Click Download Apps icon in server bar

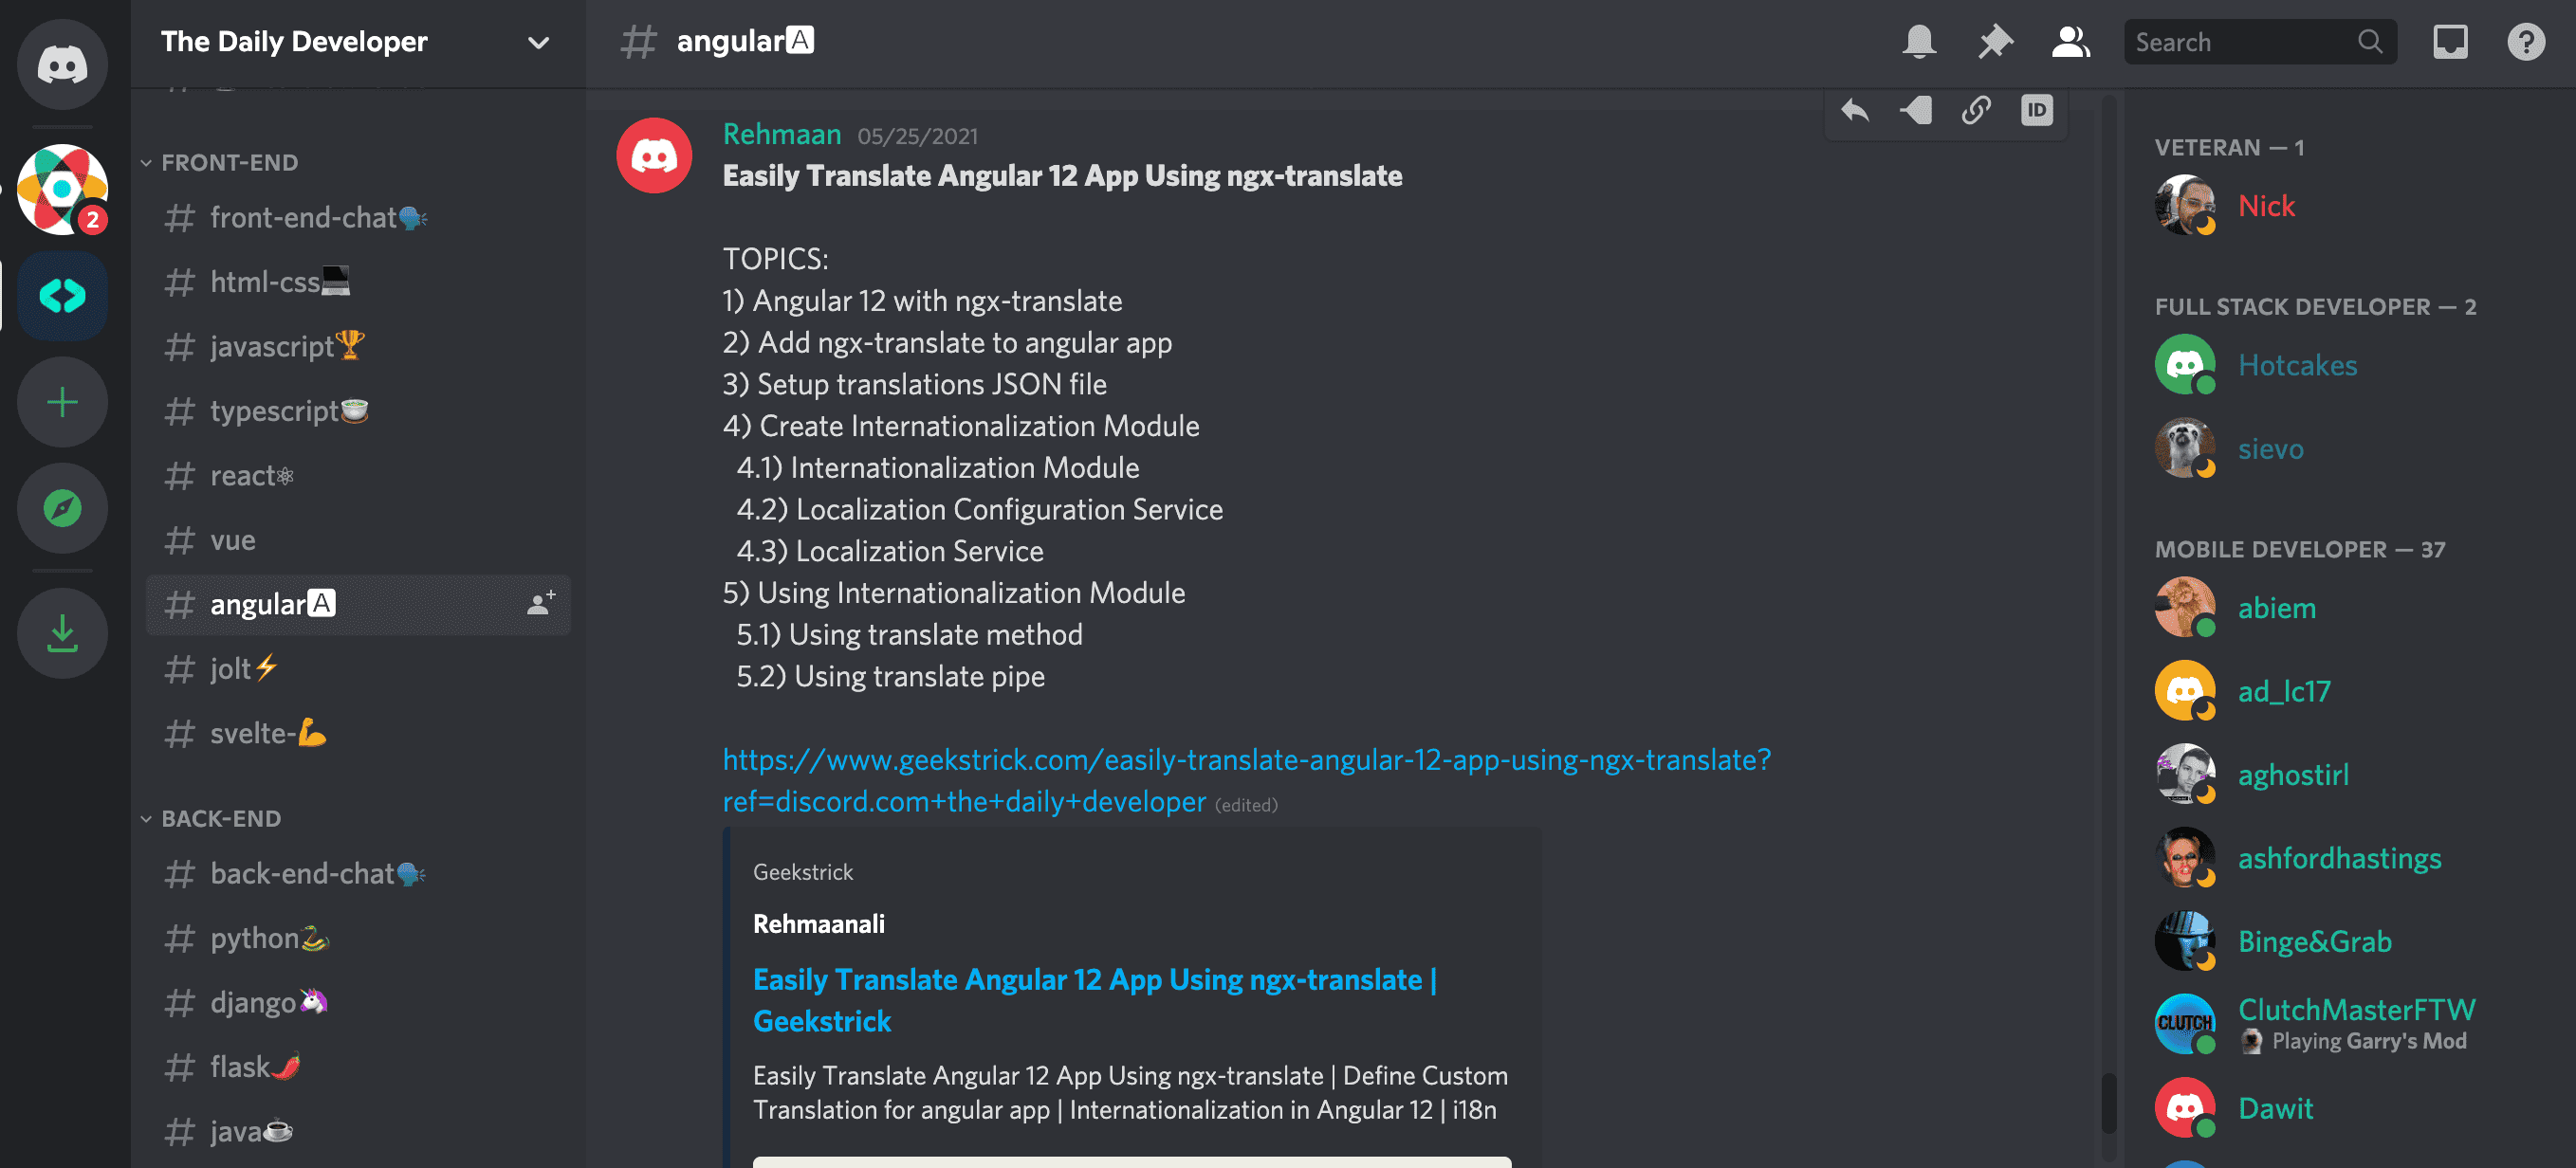coord(62,633)
